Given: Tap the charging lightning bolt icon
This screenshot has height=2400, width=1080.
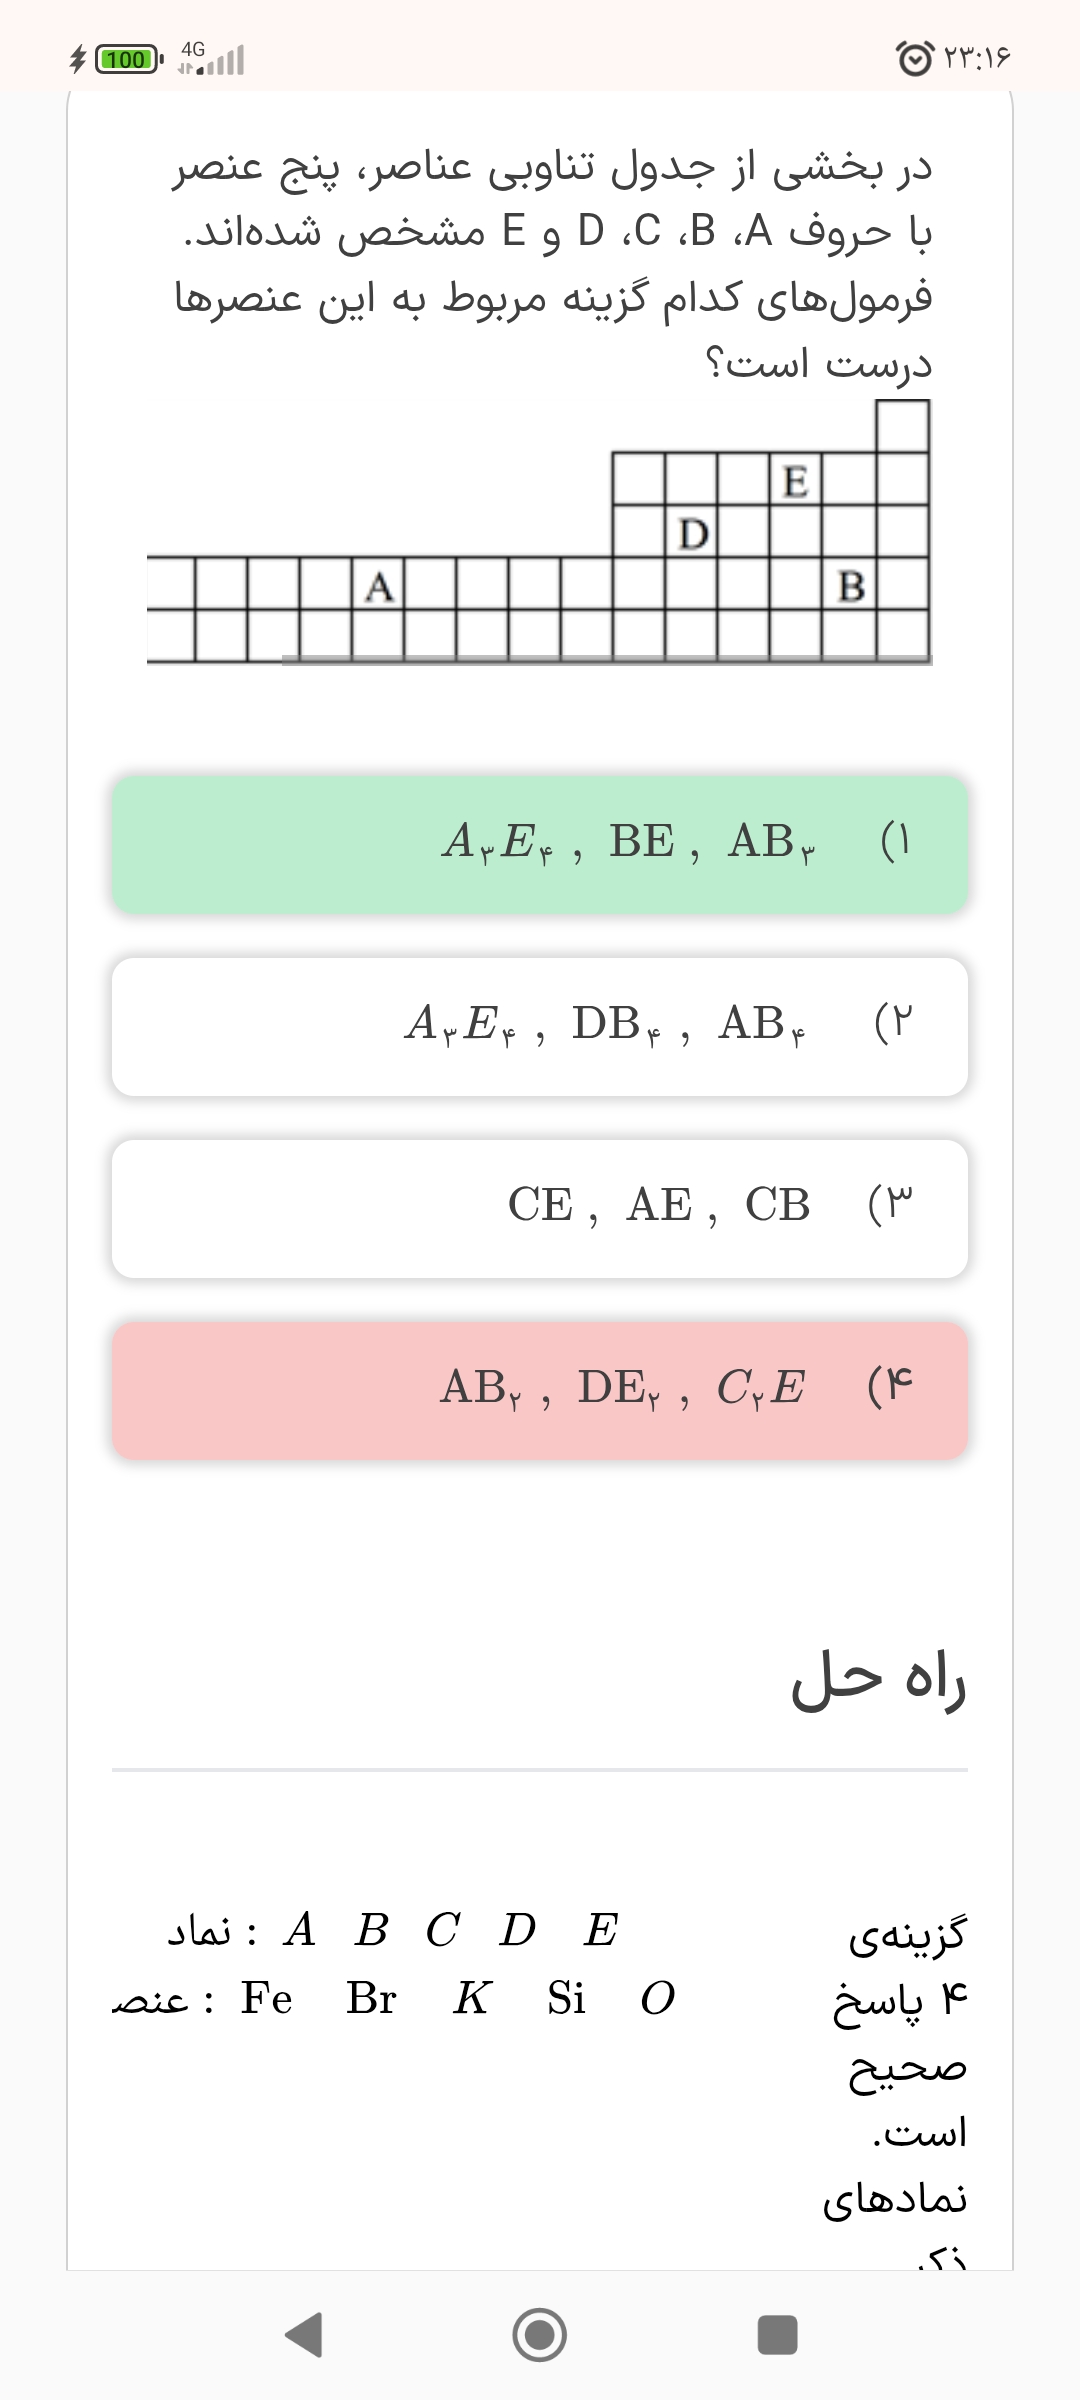Looking at the screenshot, I should click(78, 60).
